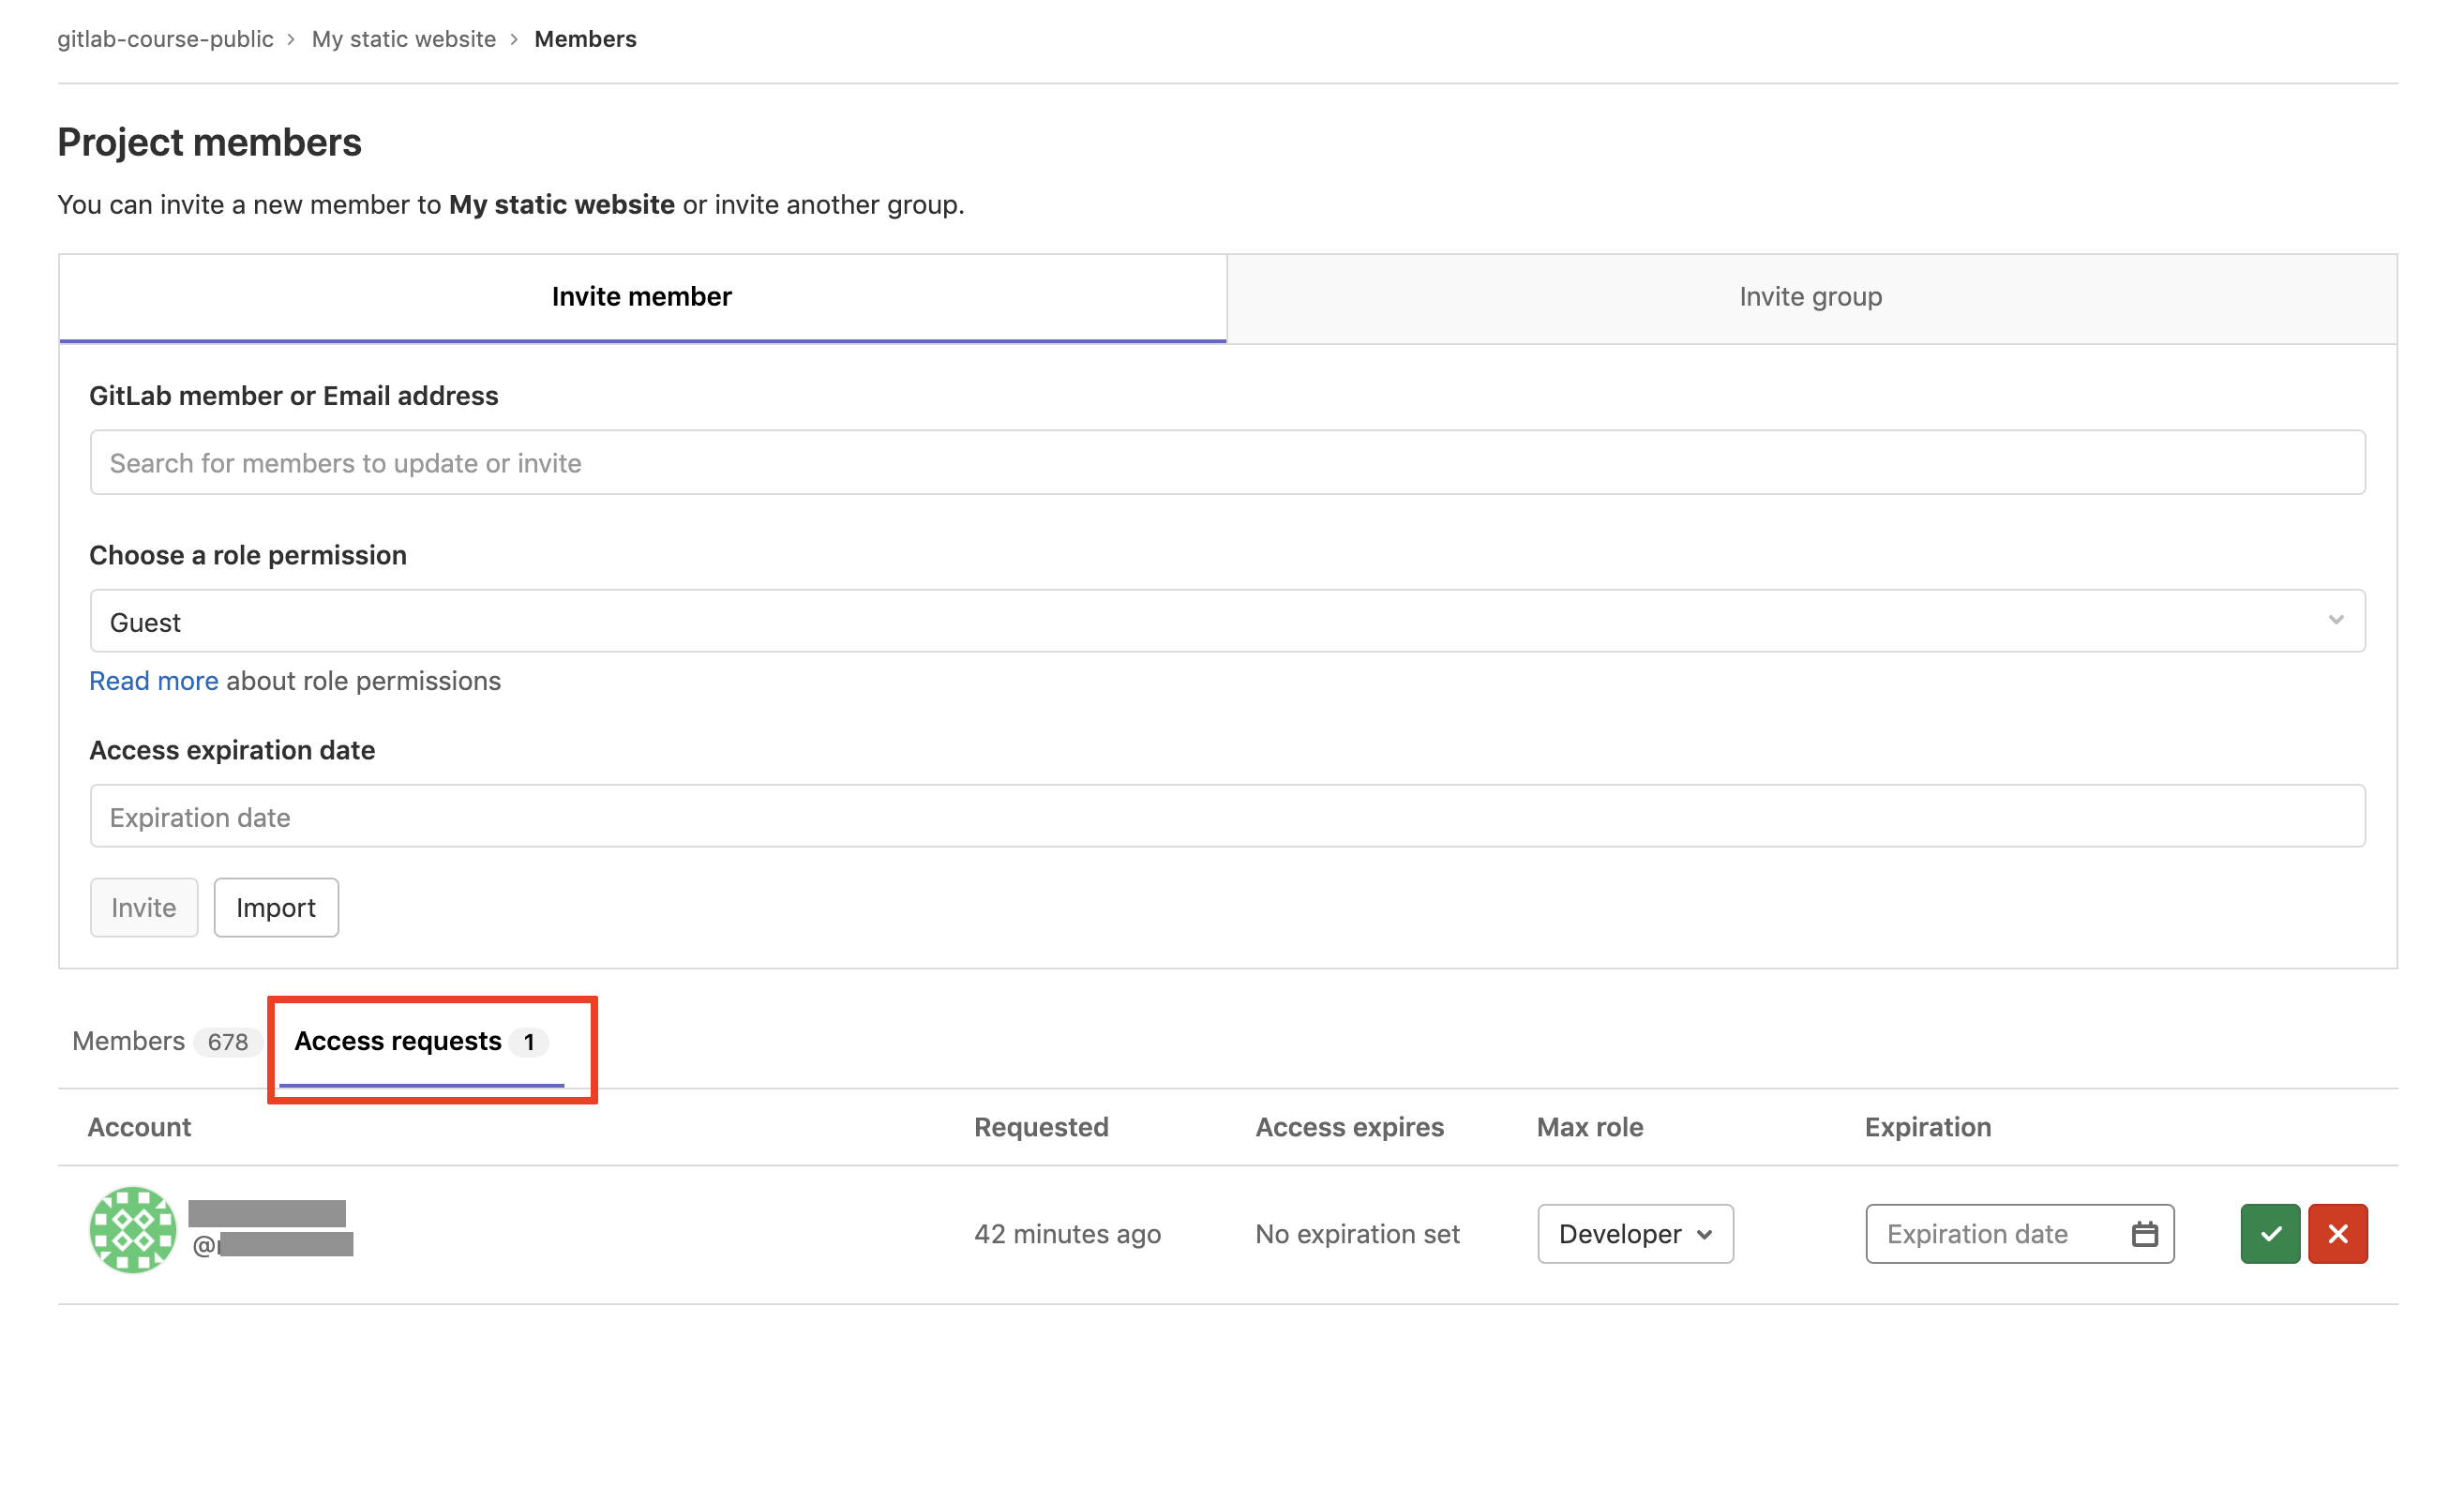Switch to the Members 678 tab

(x=160, y=1041)
